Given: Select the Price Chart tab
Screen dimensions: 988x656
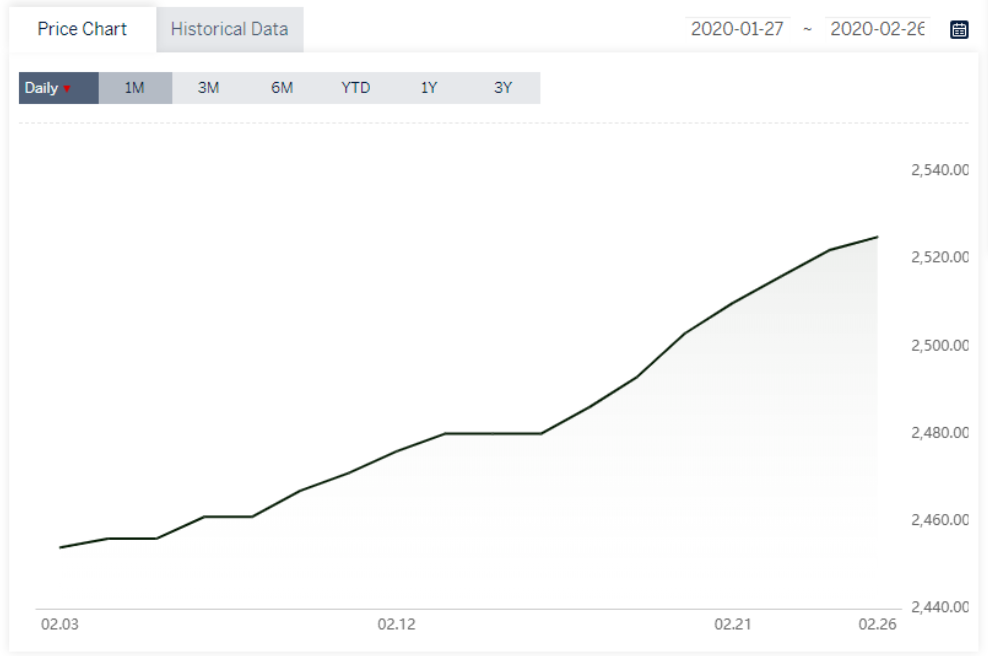Looking at the screenshot, I should 82,29.
